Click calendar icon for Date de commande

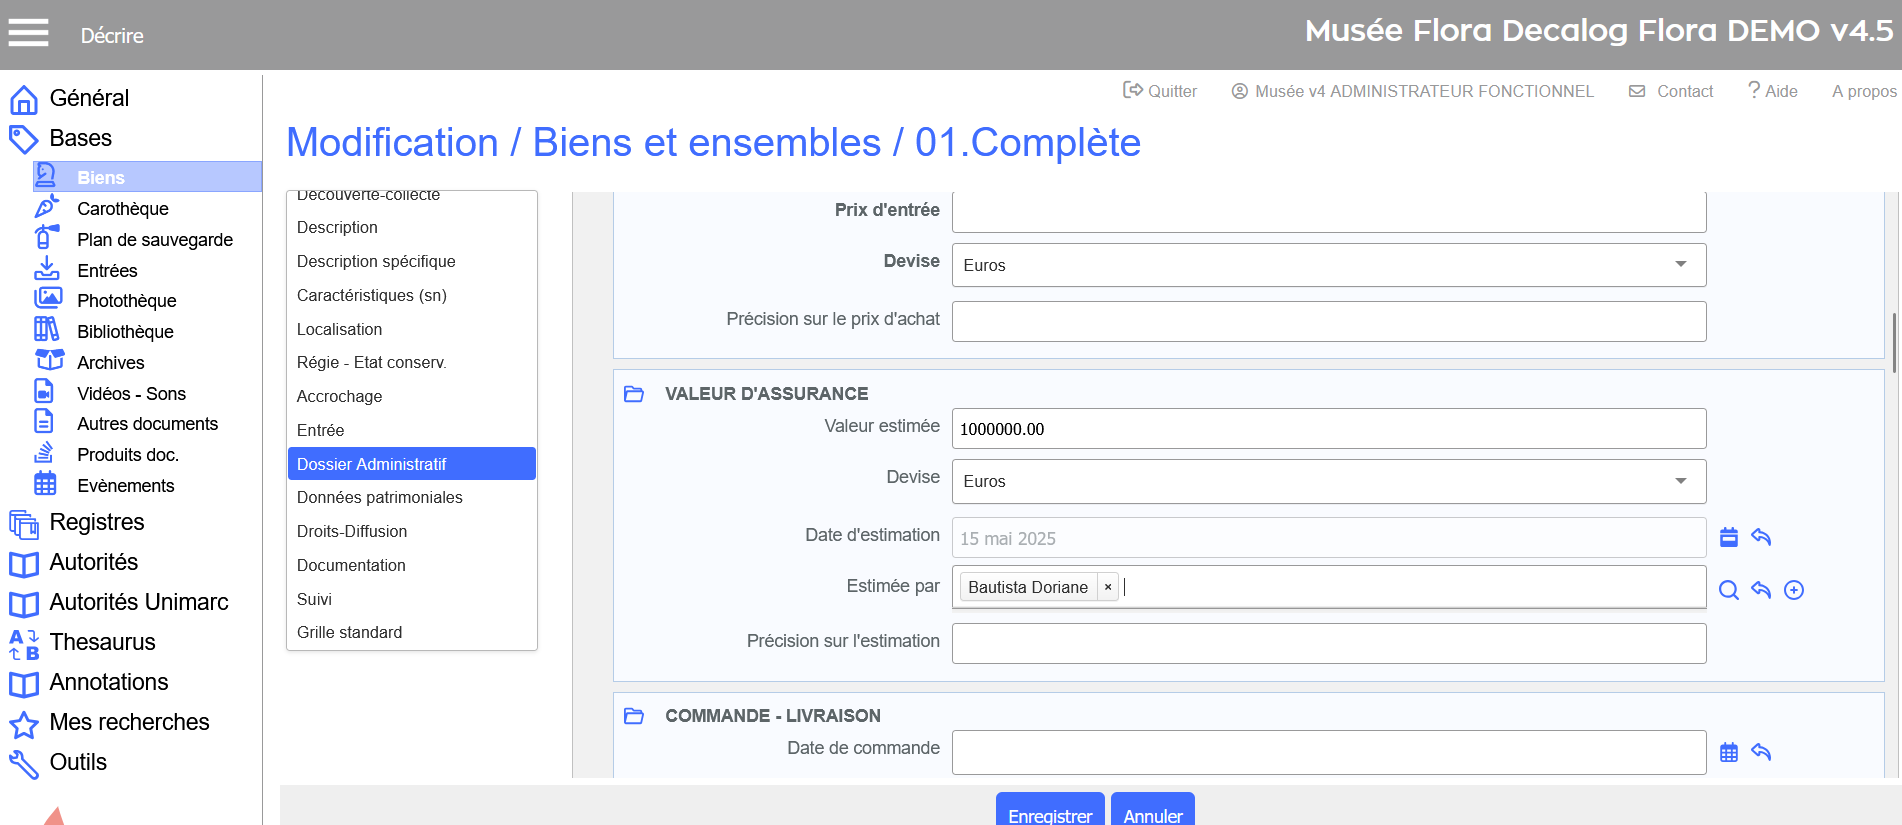pyautogui.click(x=1728, y=752)
